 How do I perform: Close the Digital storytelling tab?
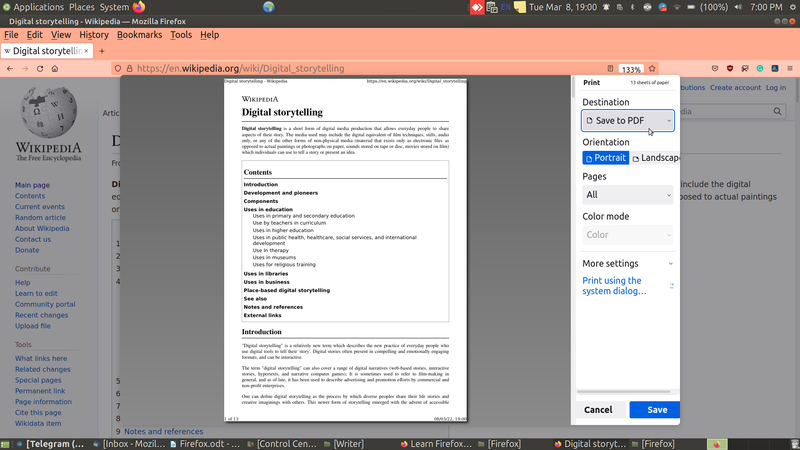[x=86, y=51]
